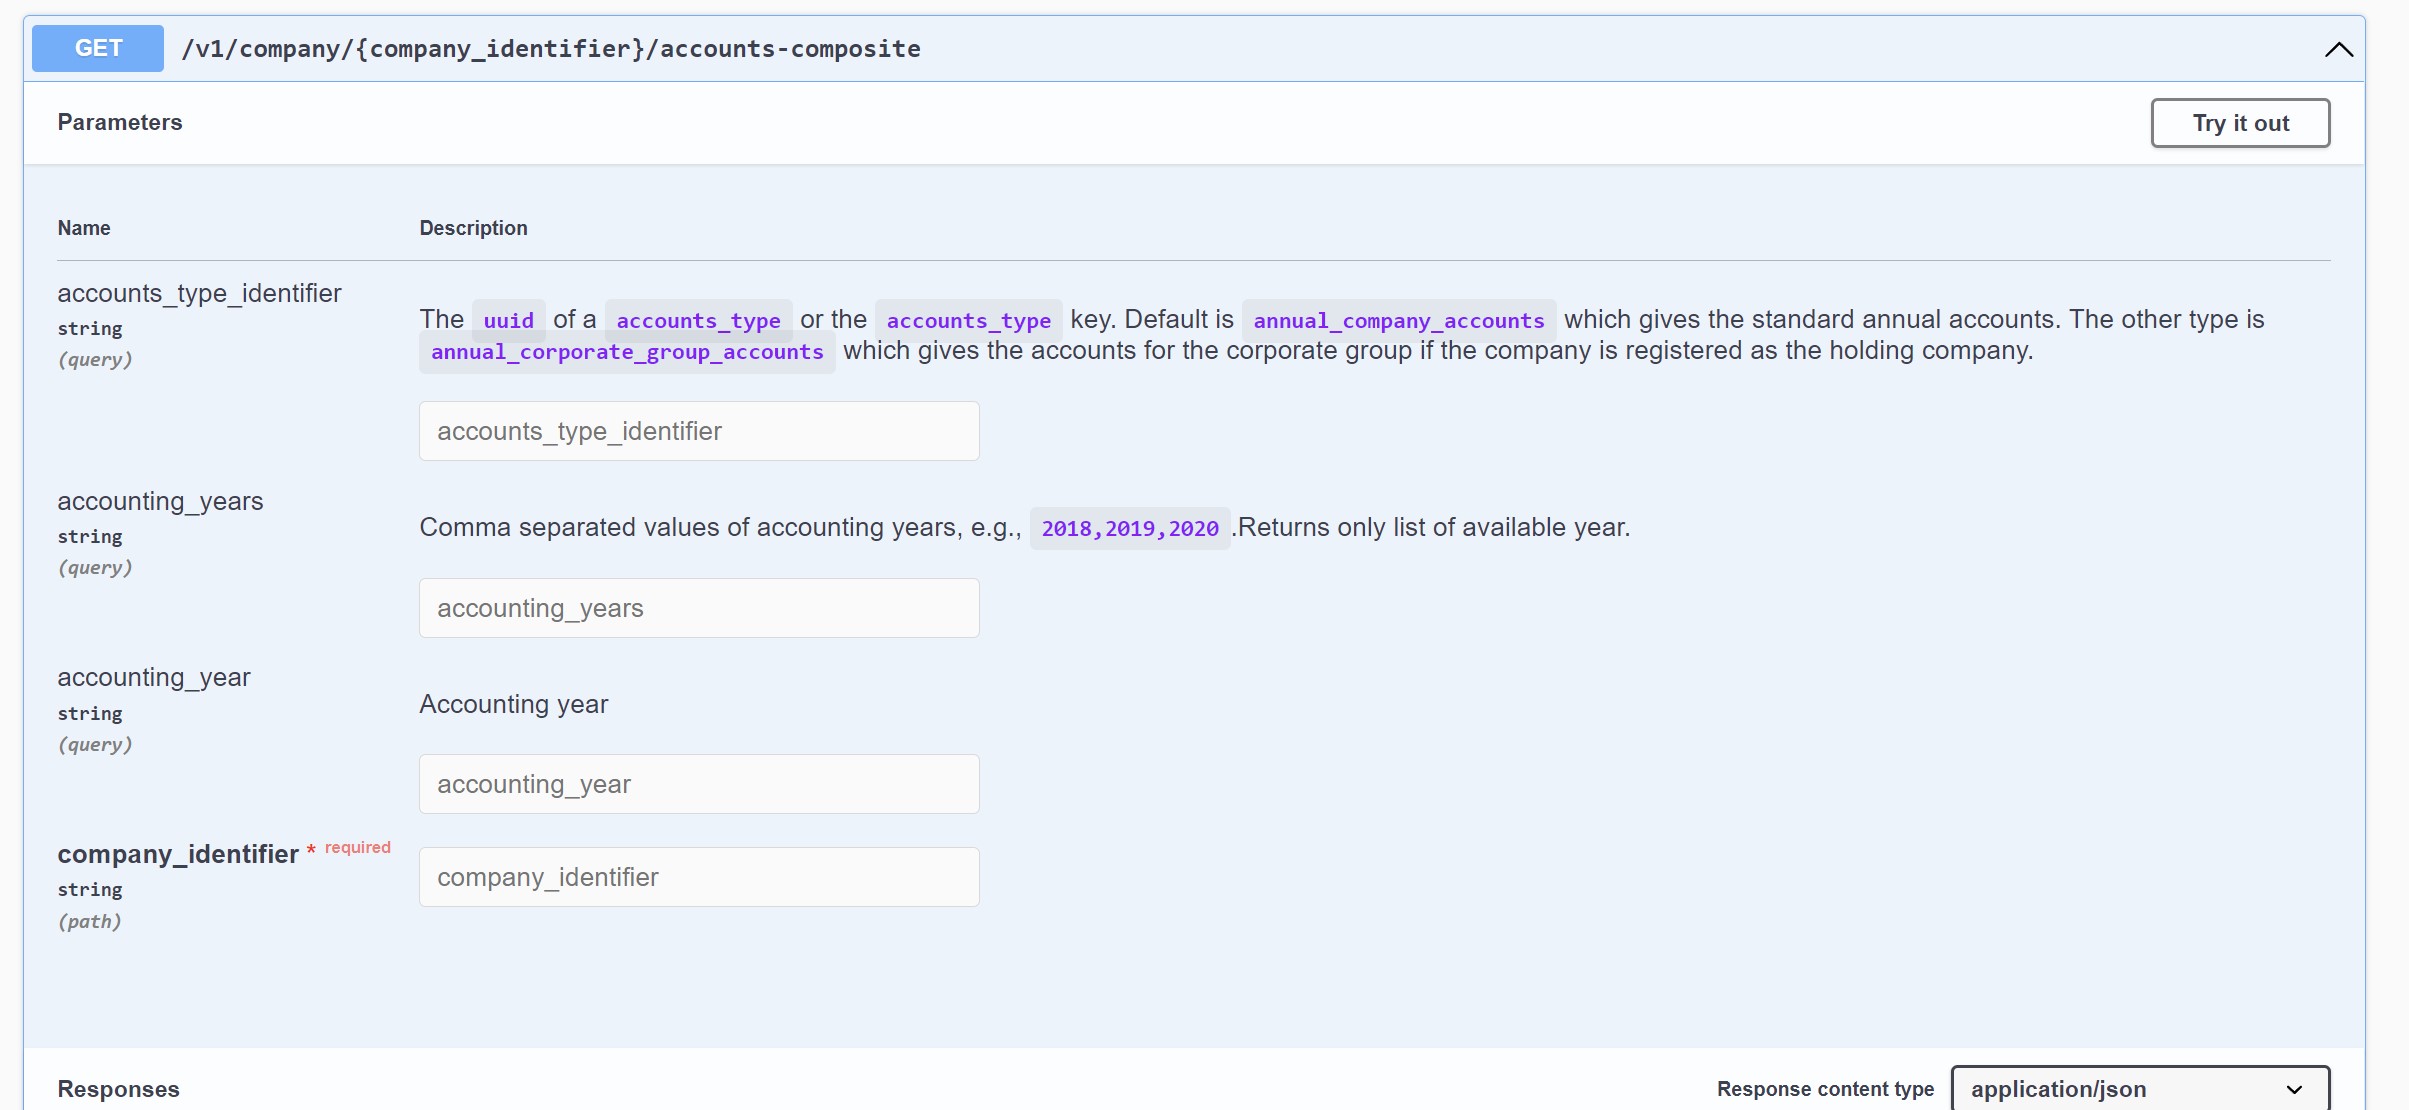This screenshot has width=2409, height=1110.
Task: Click the 'uuid' code snippet
Action: click(x=509, y=320)
